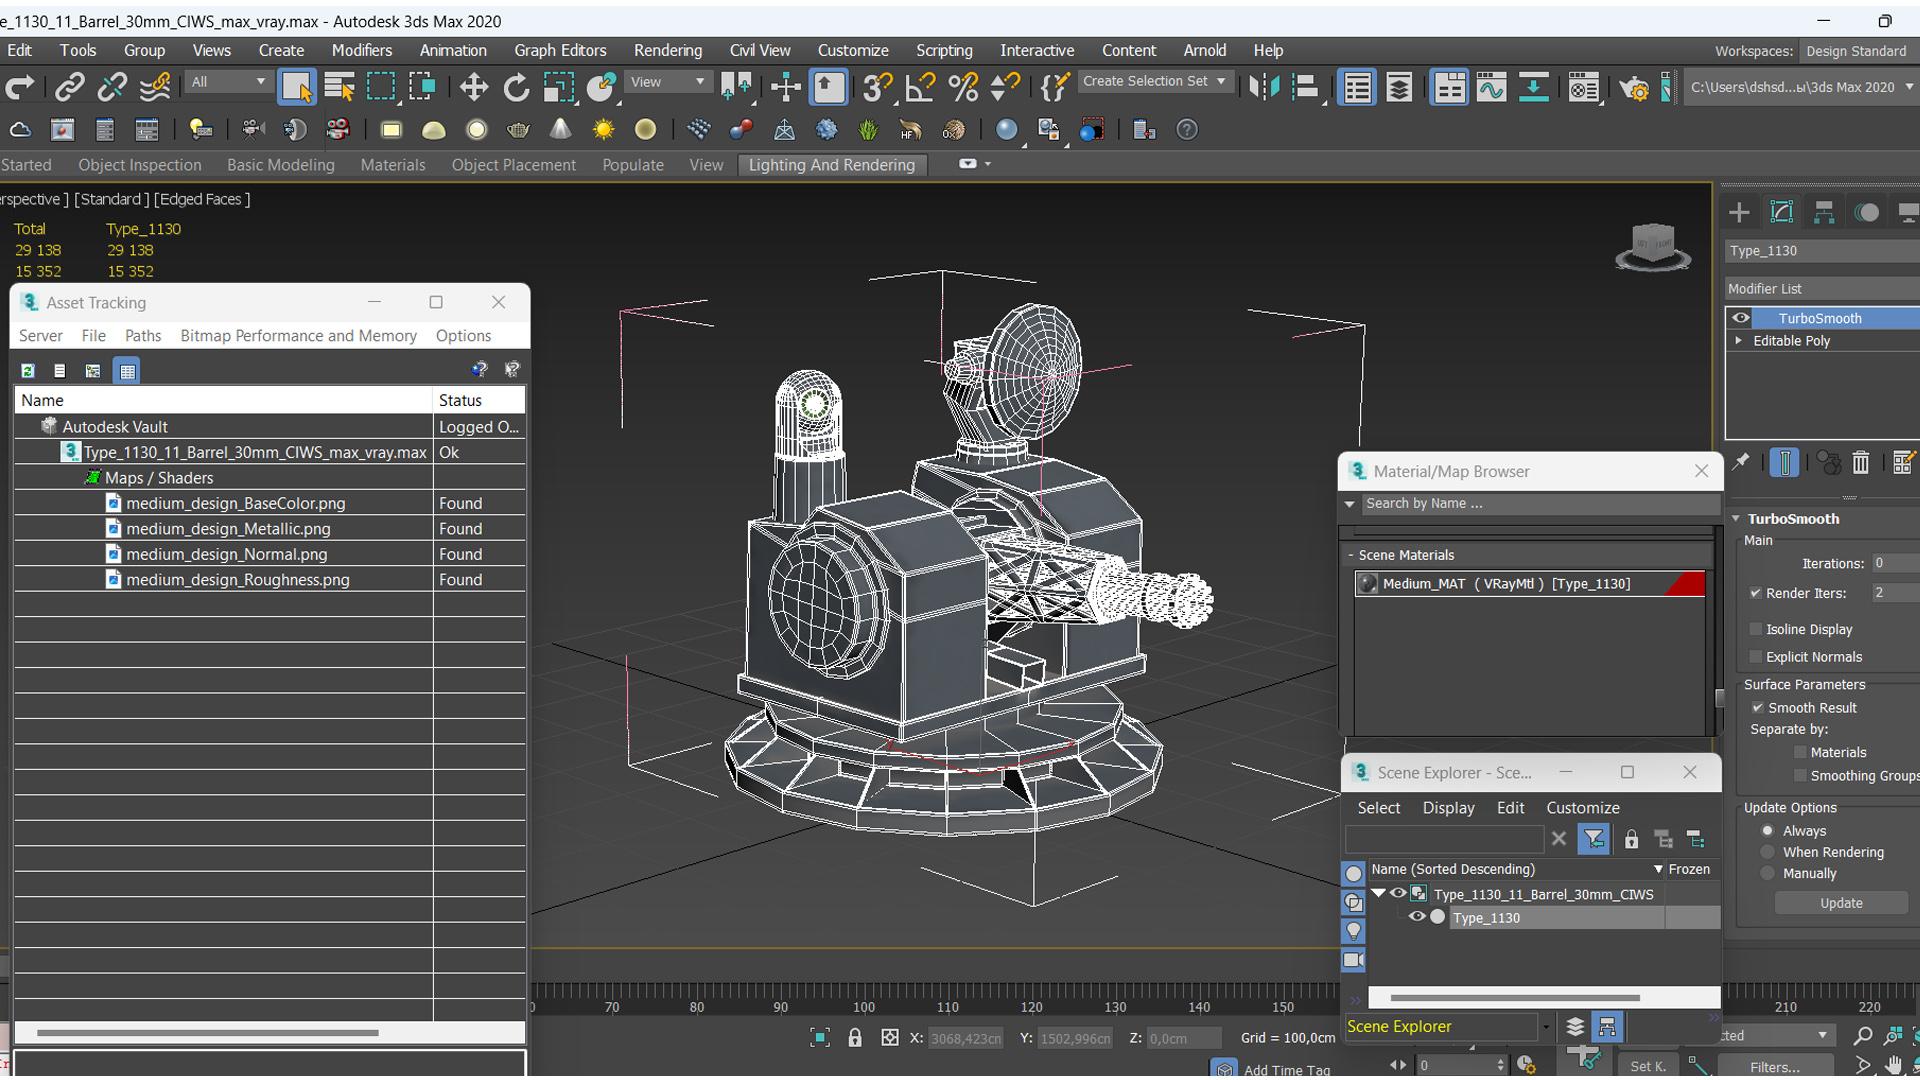Collapse the TurboSmooth rollout
The width and height of the screenshot is (1920, 1080).
pos(1736,519)
